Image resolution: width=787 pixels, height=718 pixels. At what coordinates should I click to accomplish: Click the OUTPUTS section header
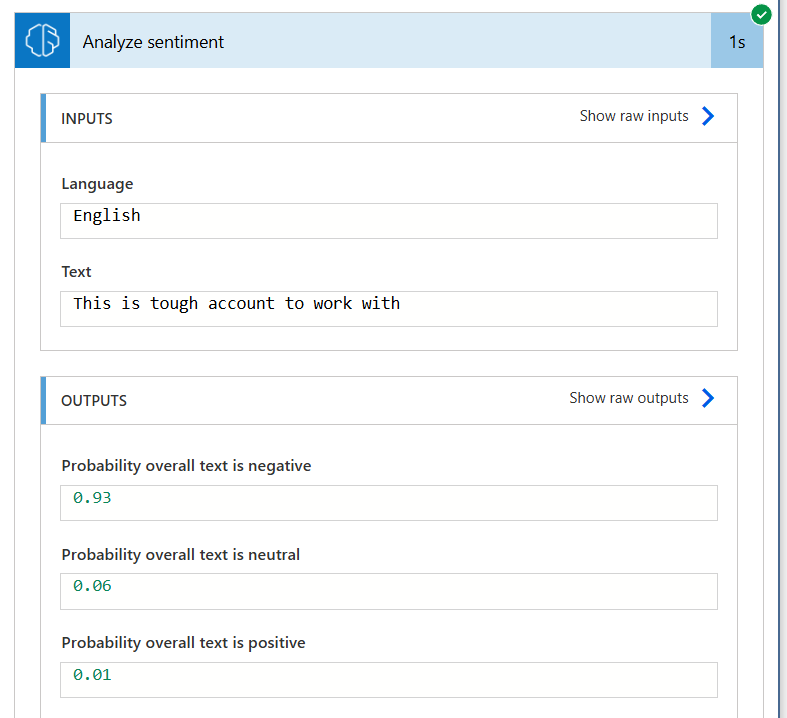coord(94,401)
